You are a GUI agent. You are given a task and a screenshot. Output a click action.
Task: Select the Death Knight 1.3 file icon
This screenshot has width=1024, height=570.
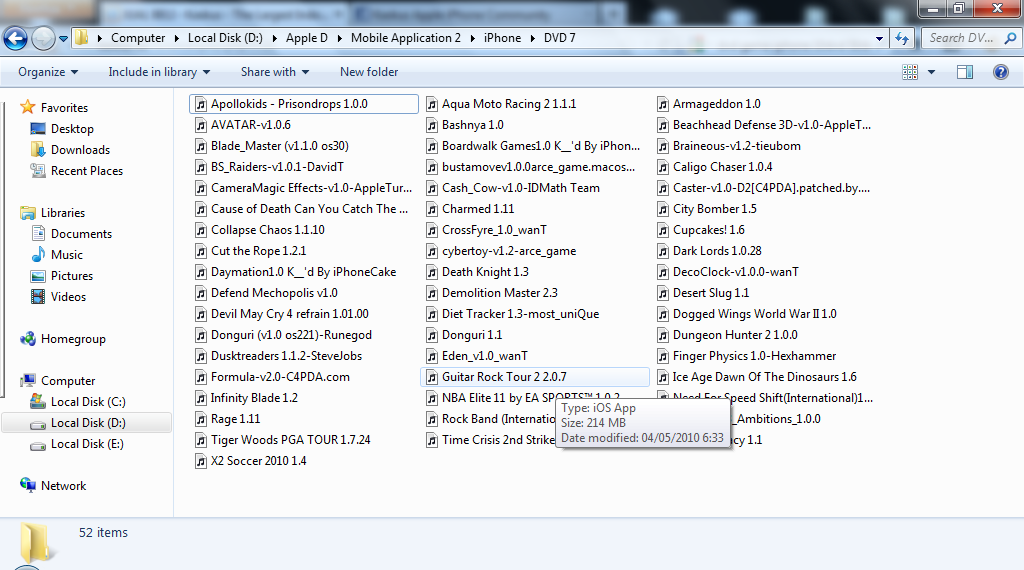point(432,272)
